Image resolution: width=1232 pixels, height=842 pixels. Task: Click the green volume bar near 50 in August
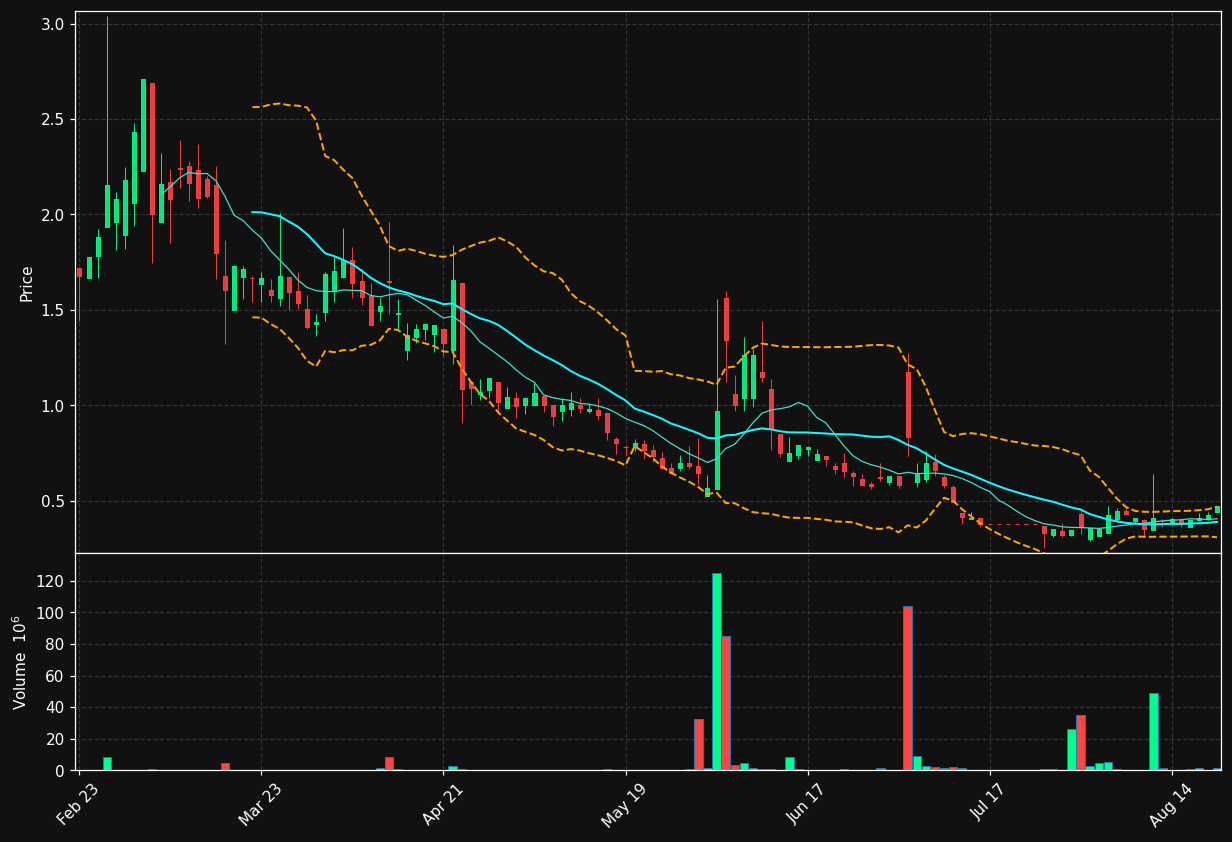1154,732
